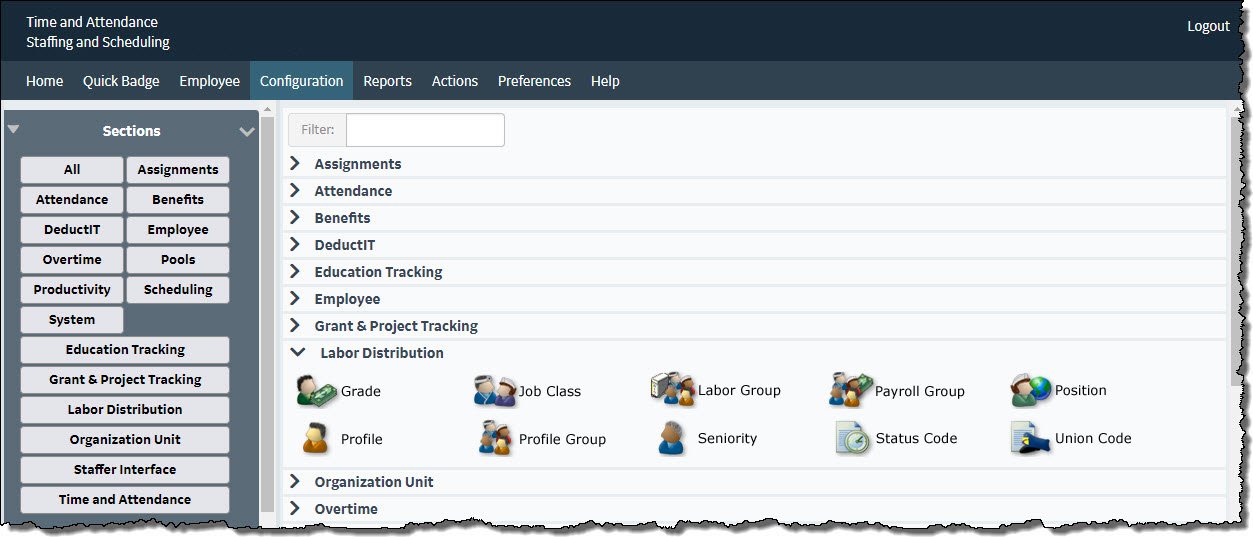Open the Job Class icon
The image size is (1253, 537).
tap(494, 391)
